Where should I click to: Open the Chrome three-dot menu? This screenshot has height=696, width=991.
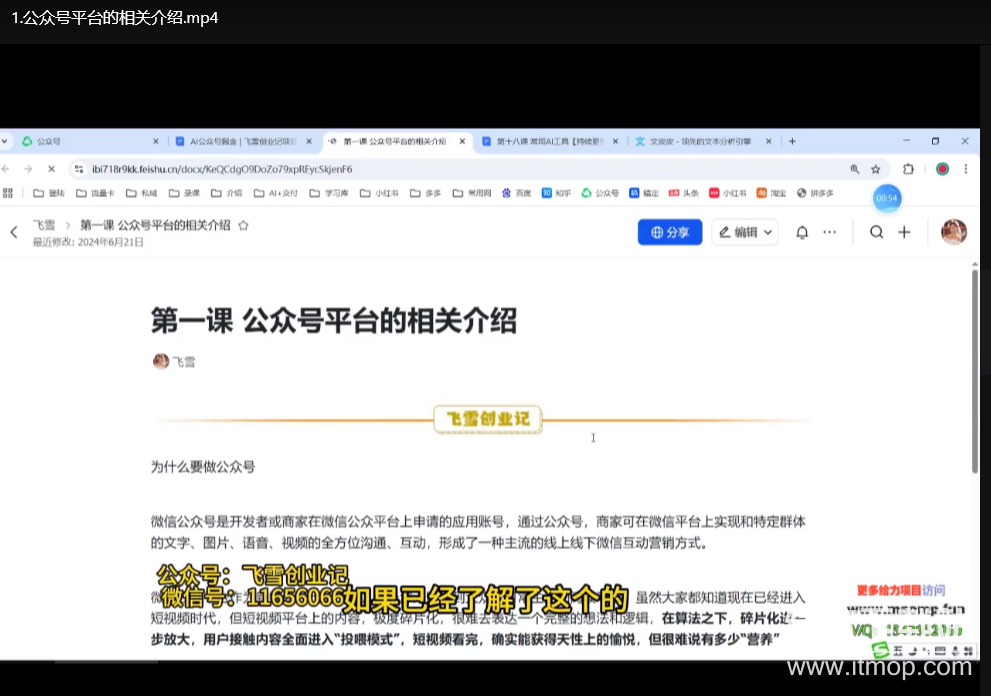pos(965,169)
